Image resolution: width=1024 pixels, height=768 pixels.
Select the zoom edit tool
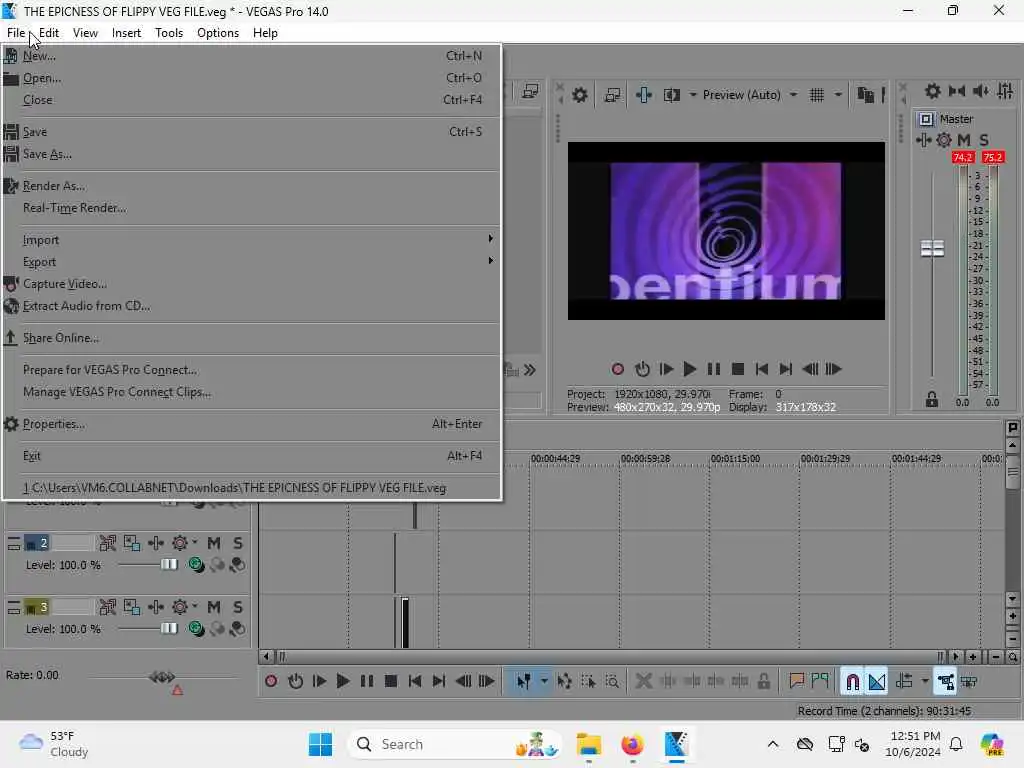612,682
